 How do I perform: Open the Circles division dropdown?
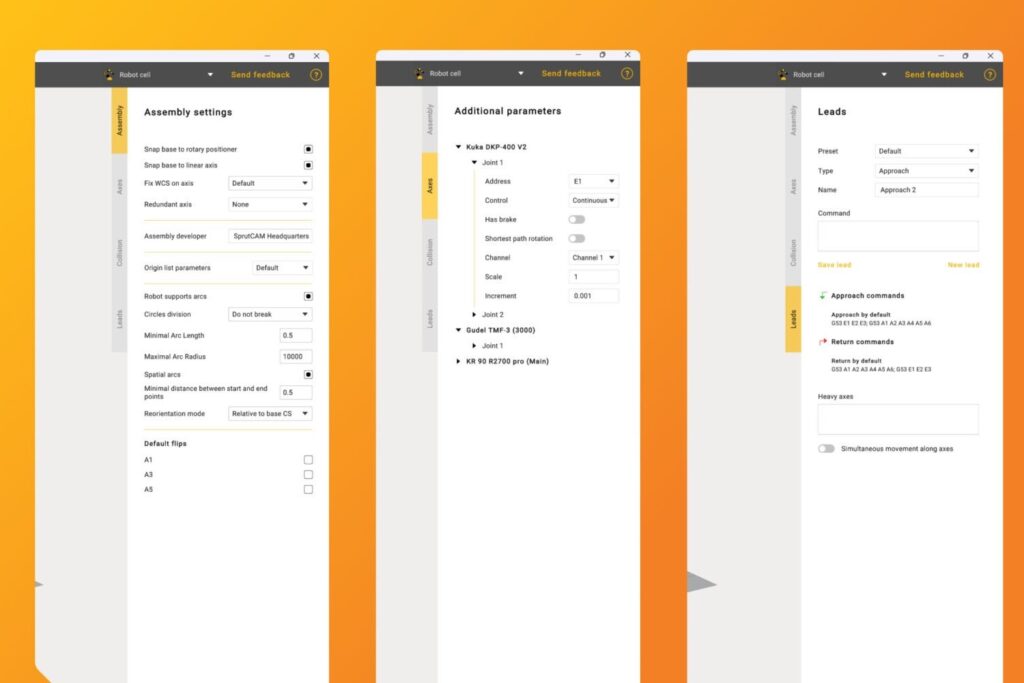pos(270,314)
